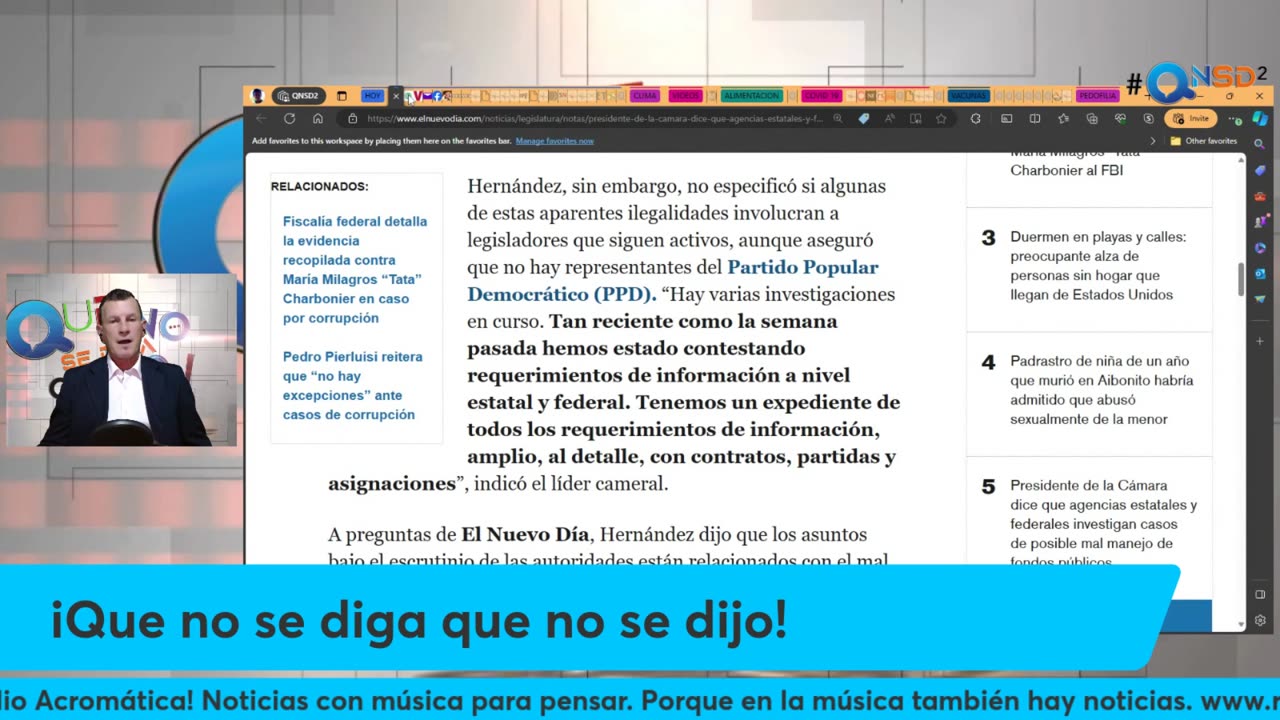Select the HOY tab group
Image resolution: width=1280 pixels, height=720 pixels.
click(x=372, y=96)
